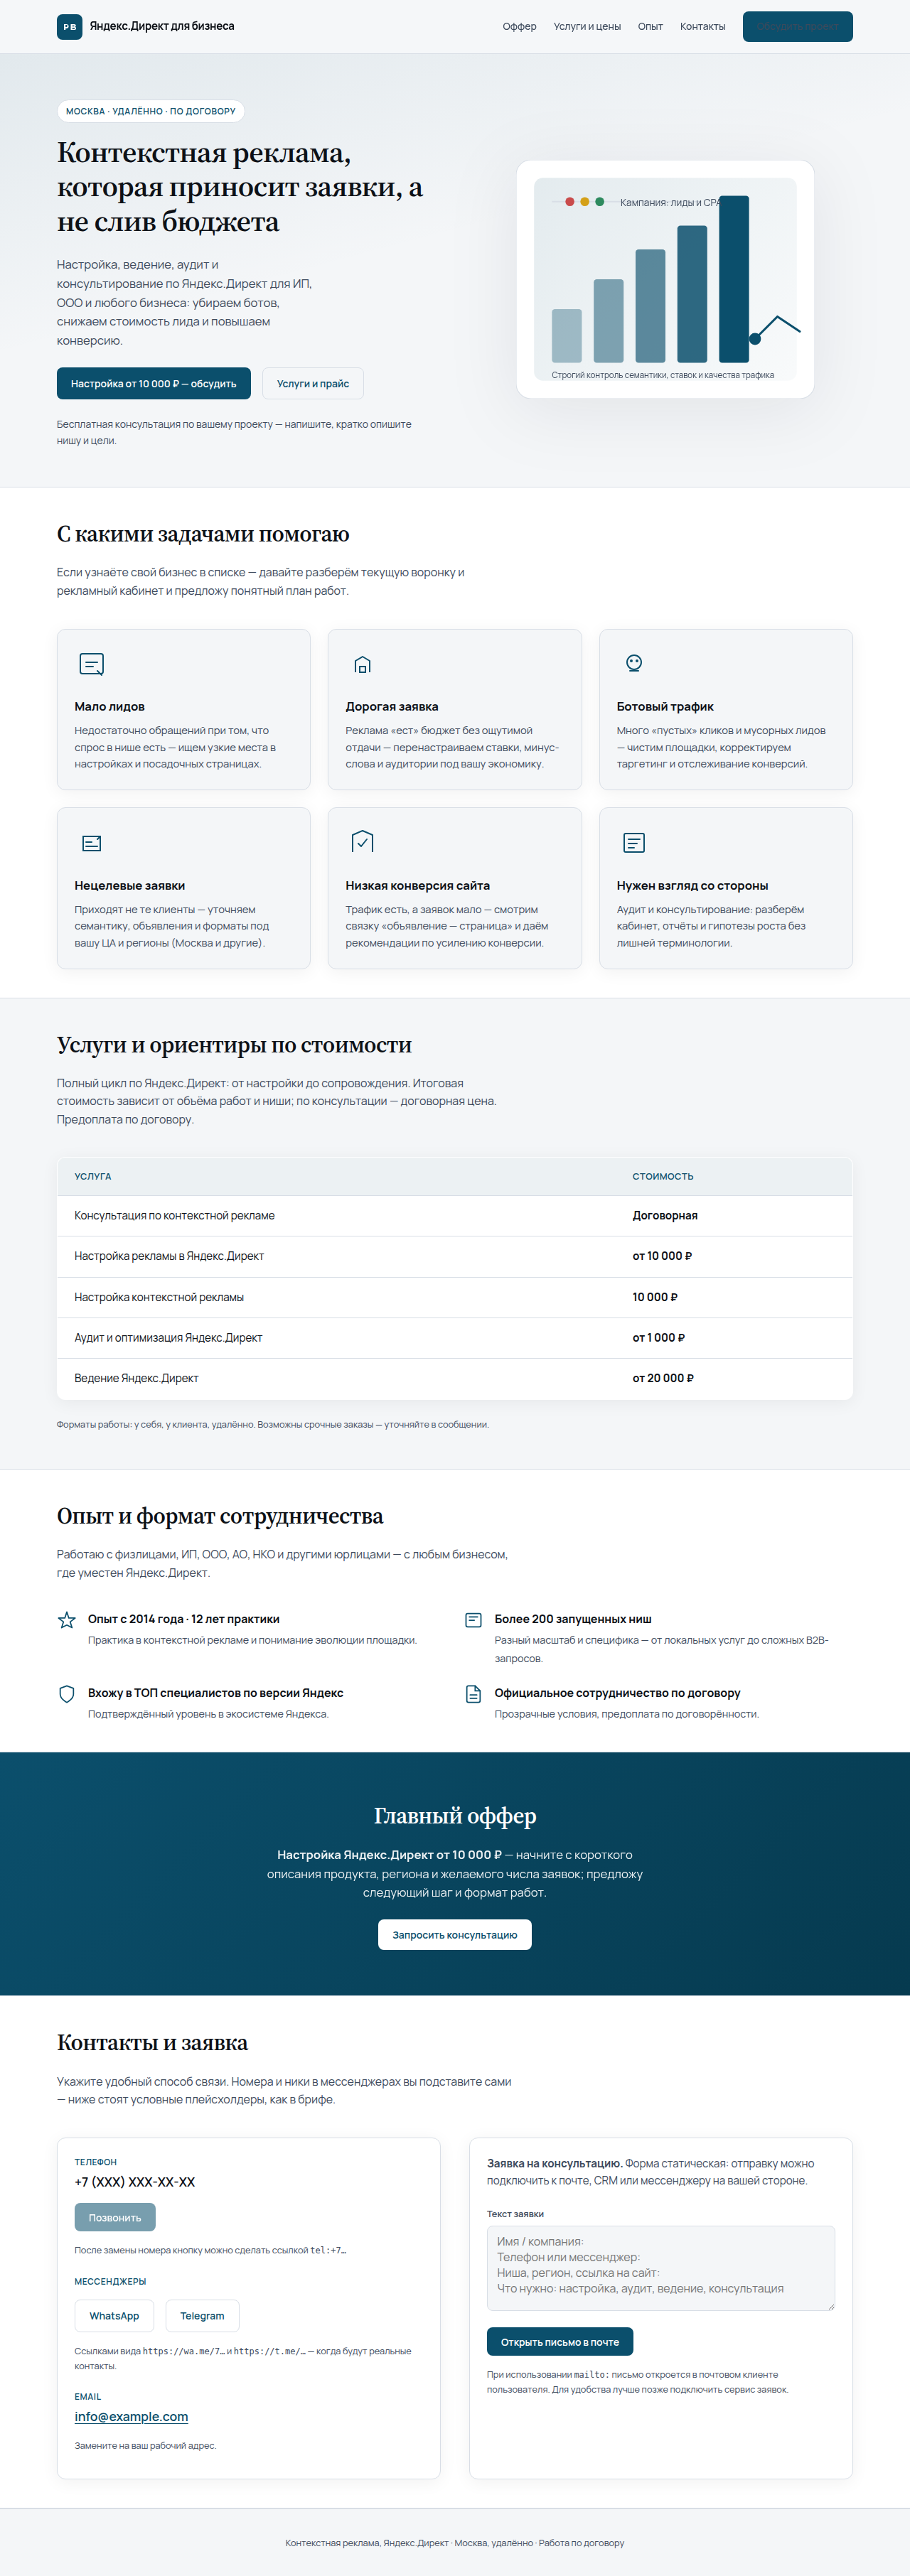
Task: Click the СТОИМОСТЬ column header
Action: [663, 1177]
